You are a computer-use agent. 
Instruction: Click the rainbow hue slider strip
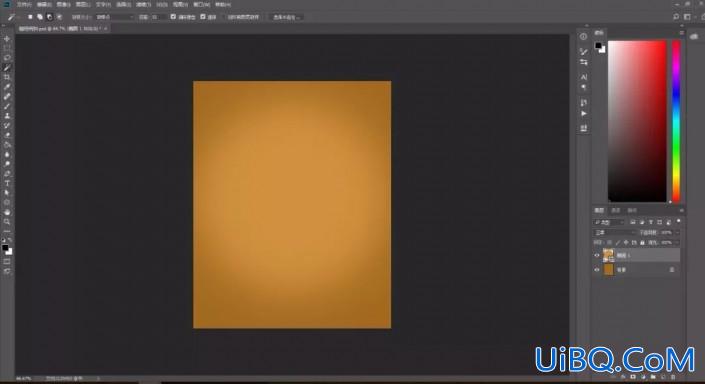(676, 121)
